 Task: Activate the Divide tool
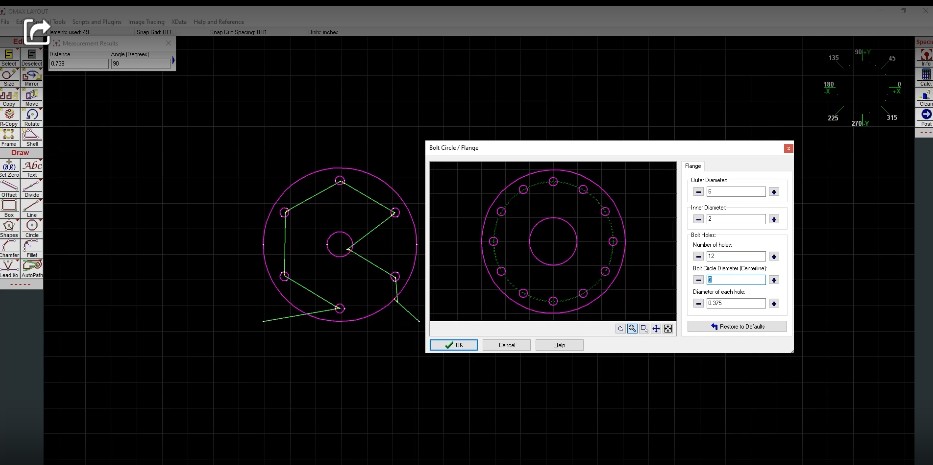tap(32, 189)
